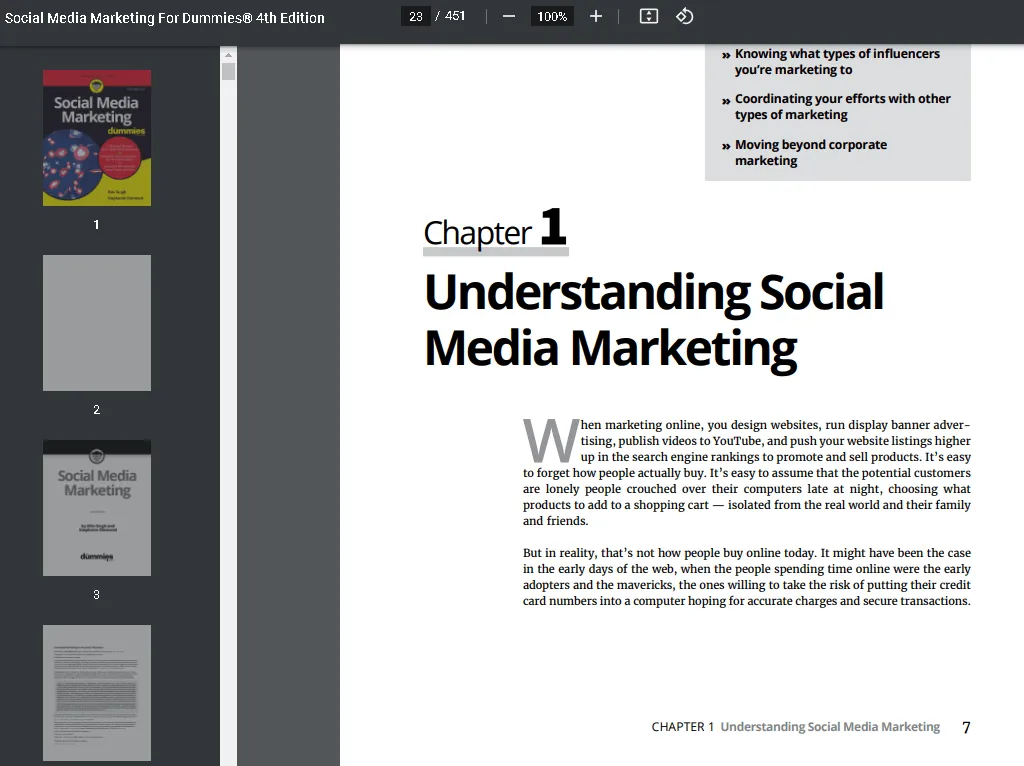Jump to the blank page 2 thumbnail
1024x766 pixels.
click(x=97, y=323)
